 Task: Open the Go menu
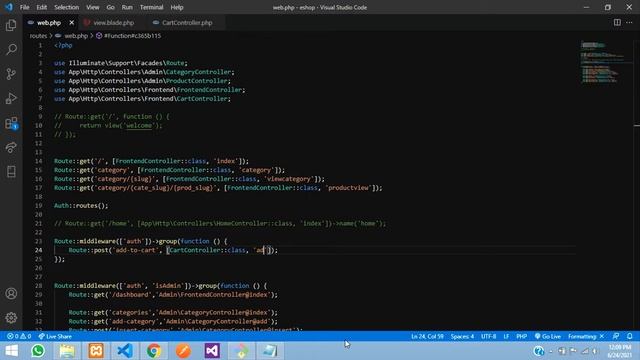point(111,7)
